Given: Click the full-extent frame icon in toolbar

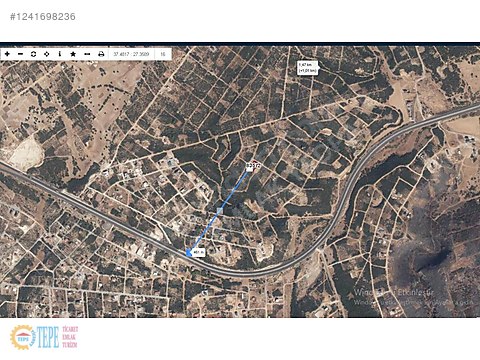Looking at the screenshot, I should pyautogui.click(x=33, y=54).
